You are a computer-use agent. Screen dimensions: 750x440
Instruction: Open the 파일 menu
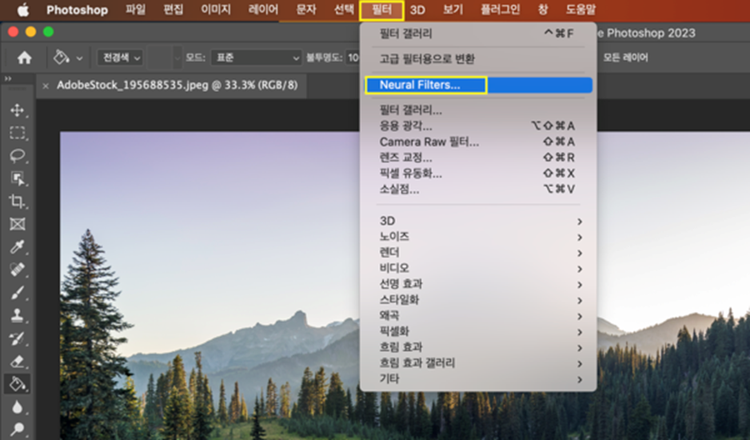135,10
